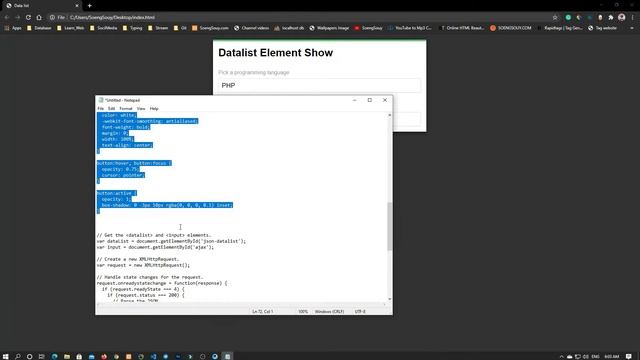Open the Rapidtags Tag Generator bookmark
This screenshot has height=360, width=640.
coord(560,28)
